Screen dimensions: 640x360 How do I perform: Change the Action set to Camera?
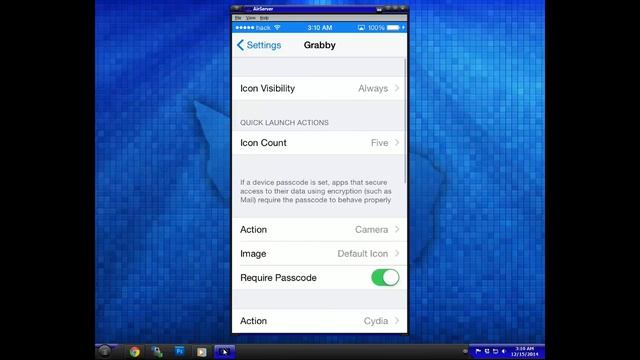click(319, 229)
